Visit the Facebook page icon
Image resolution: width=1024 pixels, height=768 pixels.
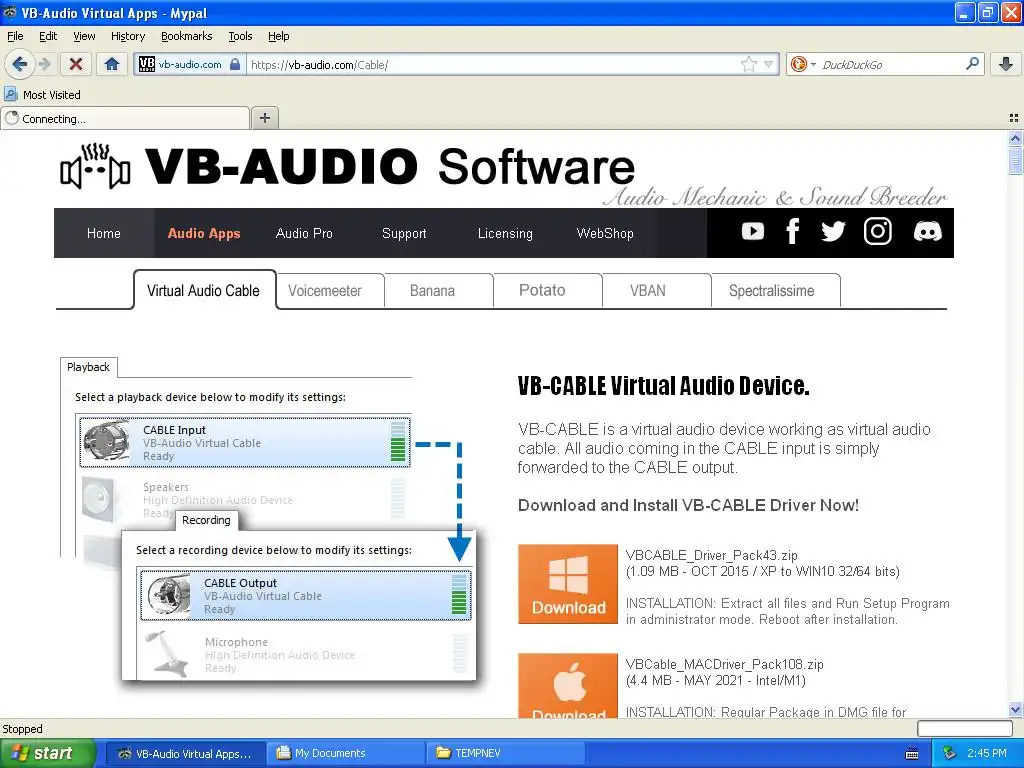pos(793,231)
